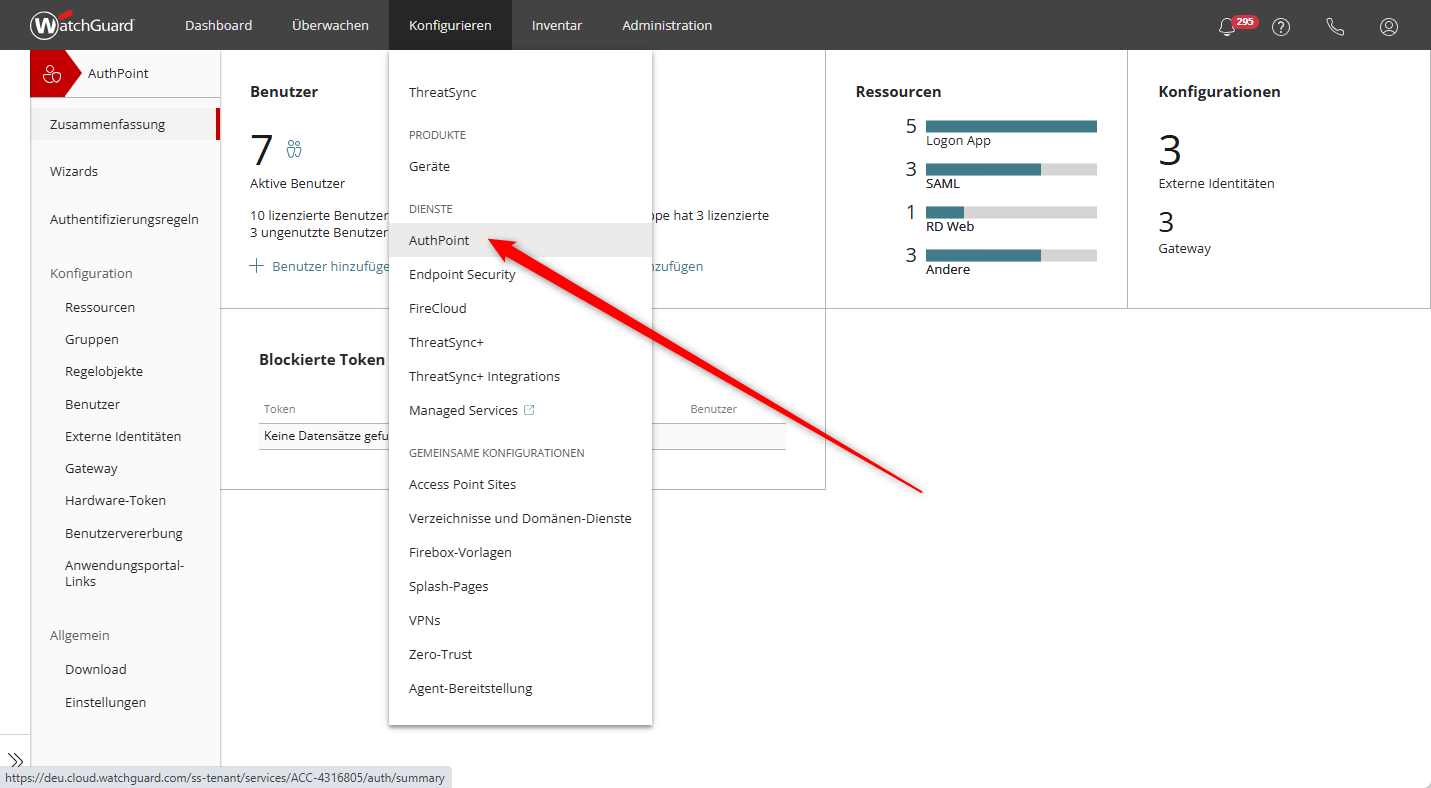Click the Logon App resource bar
1431x788 pixels.
pos(1011,126)
